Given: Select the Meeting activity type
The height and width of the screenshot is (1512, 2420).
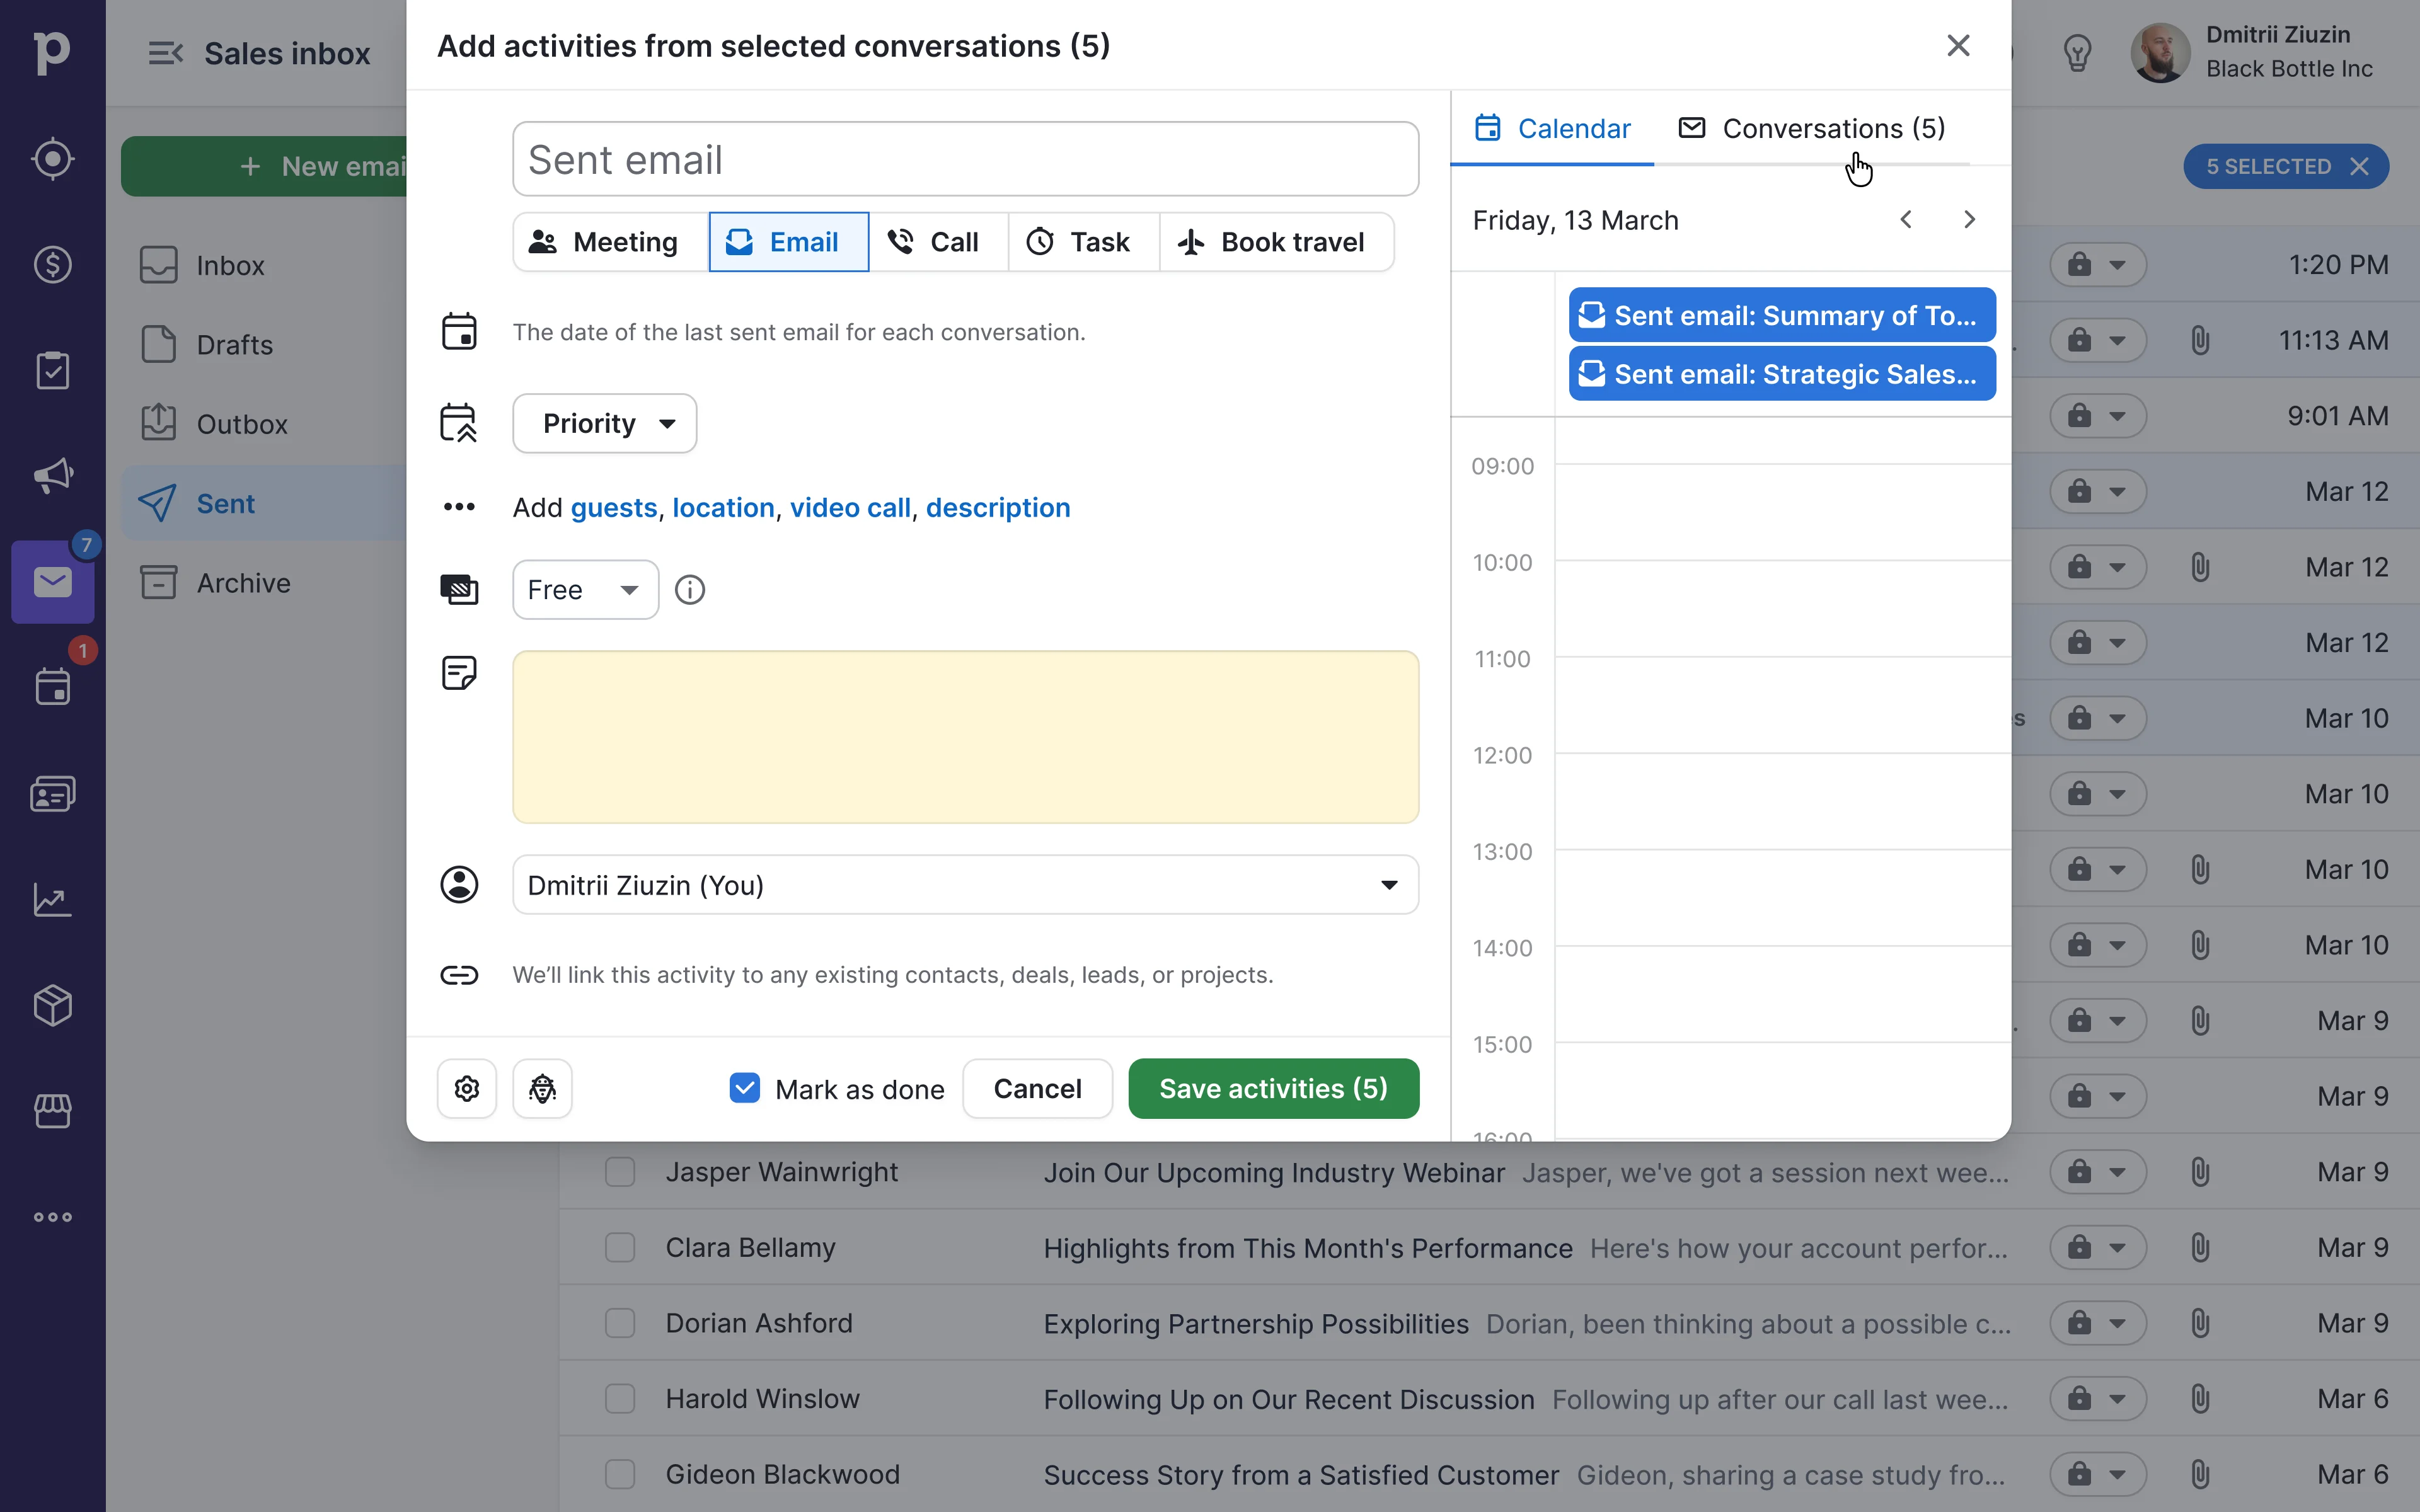Looking at the screenshot, I should 611,242.
